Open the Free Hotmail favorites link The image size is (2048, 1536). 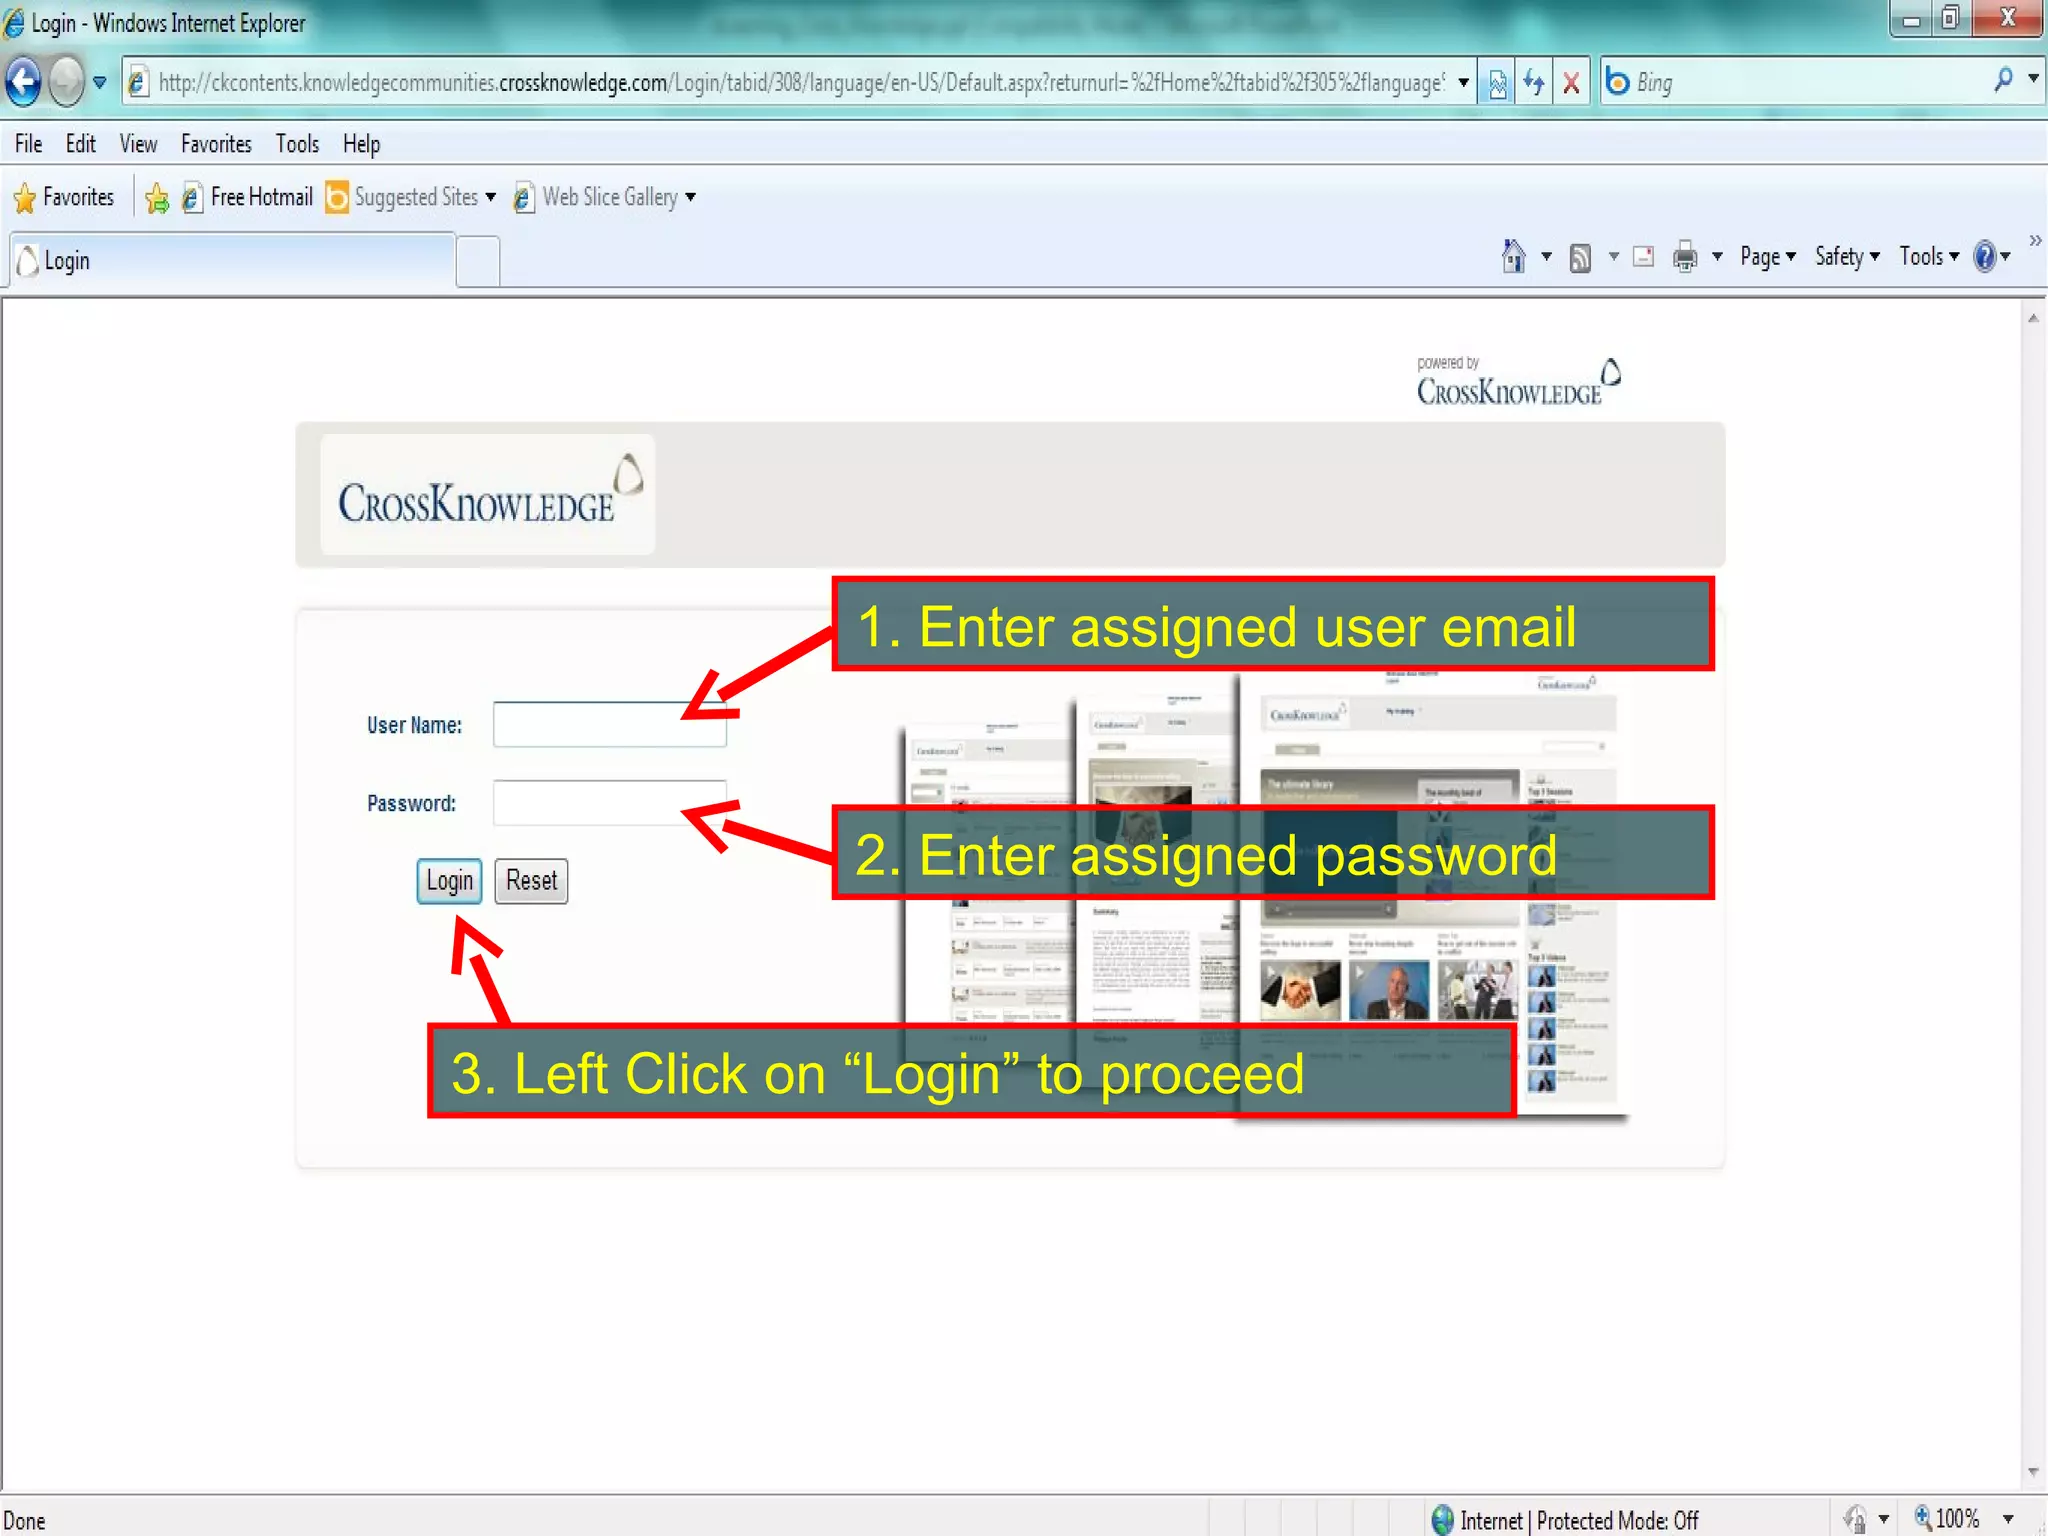pyautogui.click(x=247, y=197)
